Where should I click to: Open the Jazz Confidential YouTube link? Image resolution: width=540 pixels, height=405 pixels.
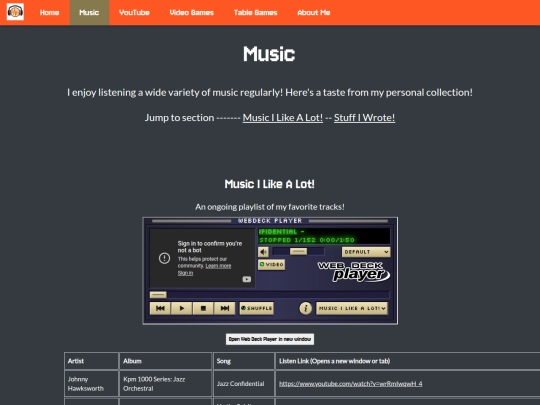click(x=351, y=384)
